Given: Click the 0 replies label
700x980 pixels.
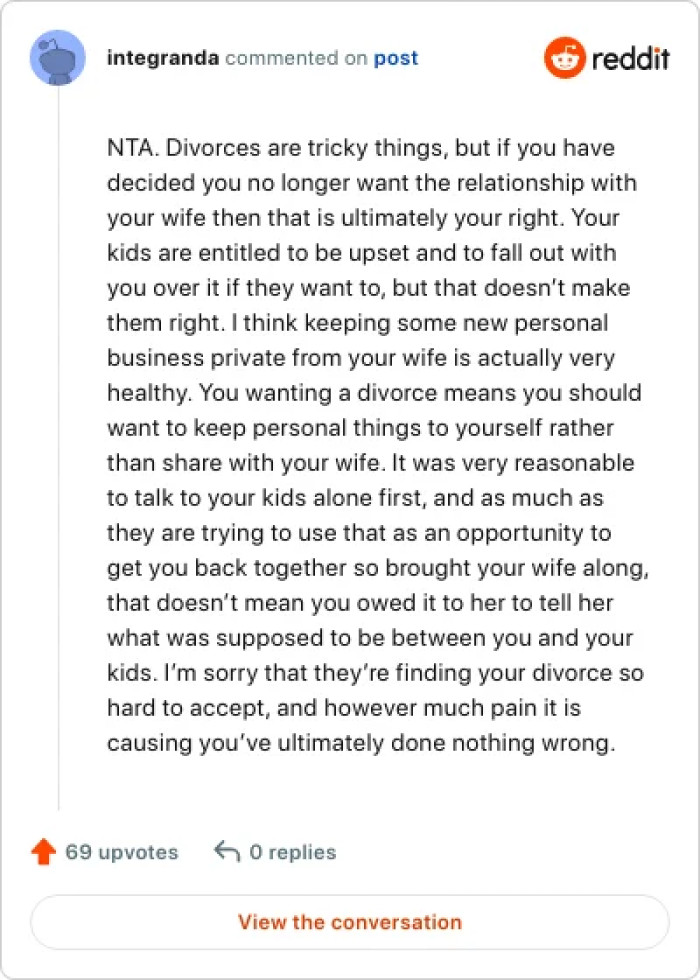Looking at the screenshot, I should [x=292, y=852].
